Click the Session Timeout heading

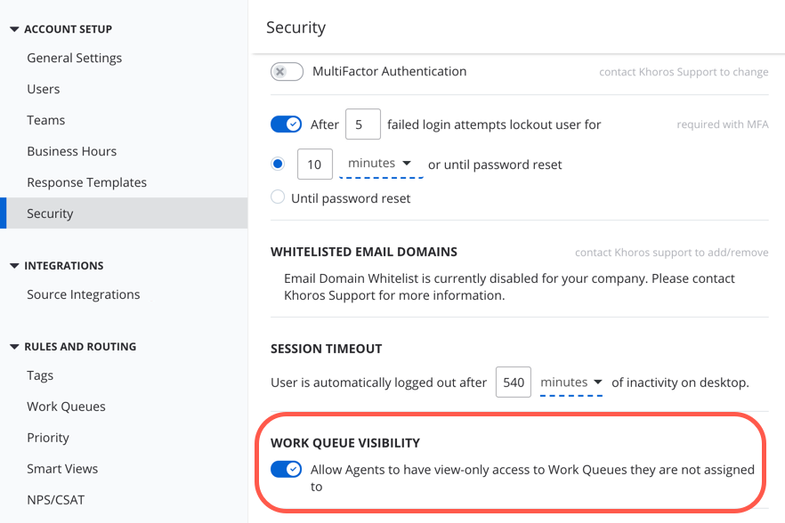326,349
